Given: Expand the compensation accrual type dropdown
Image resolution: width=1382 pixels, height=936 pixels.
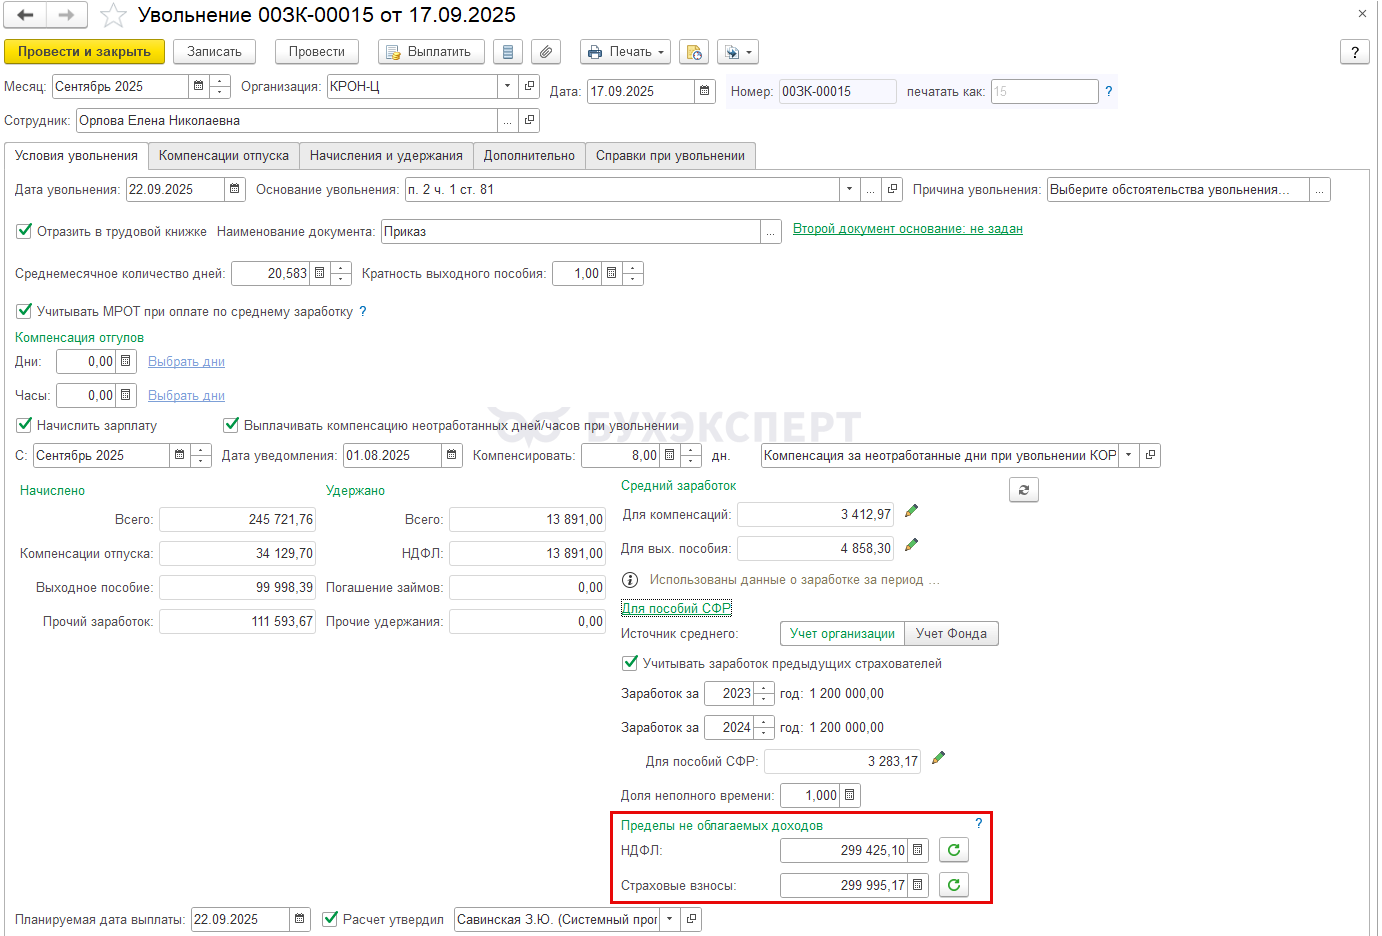Looking at the screenshot, I should point(1129,455).
